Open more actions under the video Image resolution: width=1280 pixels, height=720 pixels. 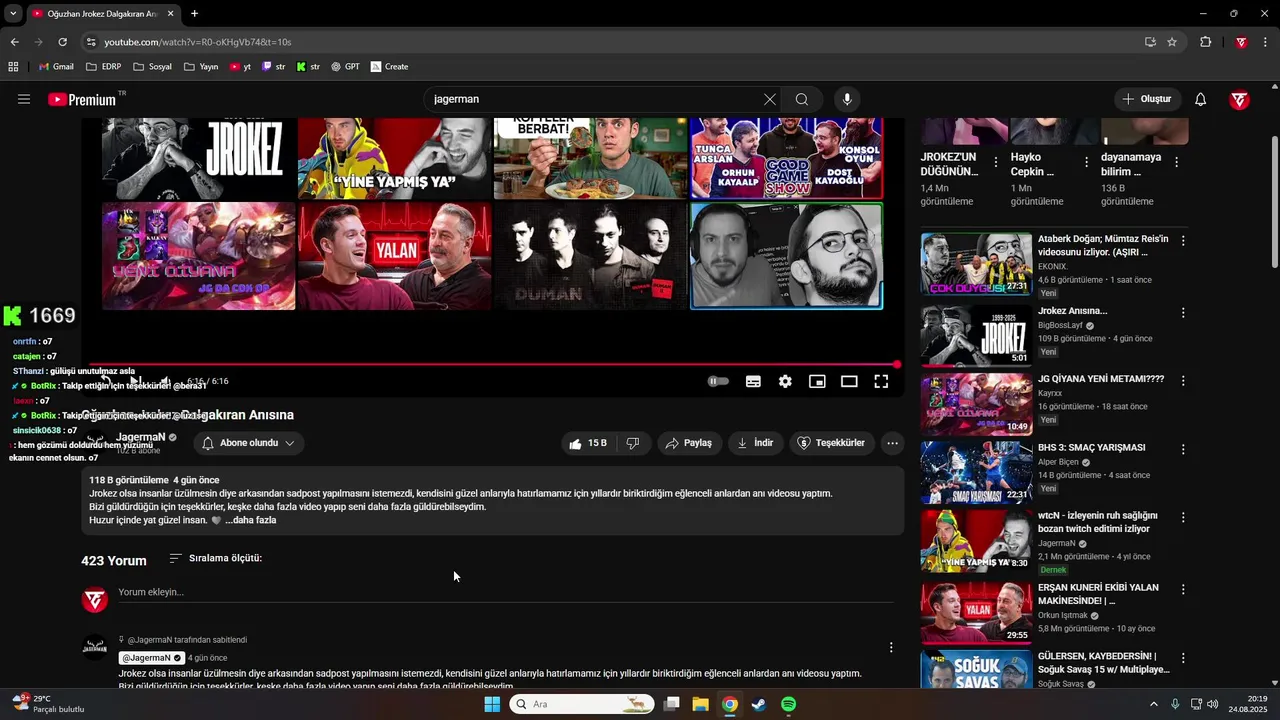coord(892,443)
